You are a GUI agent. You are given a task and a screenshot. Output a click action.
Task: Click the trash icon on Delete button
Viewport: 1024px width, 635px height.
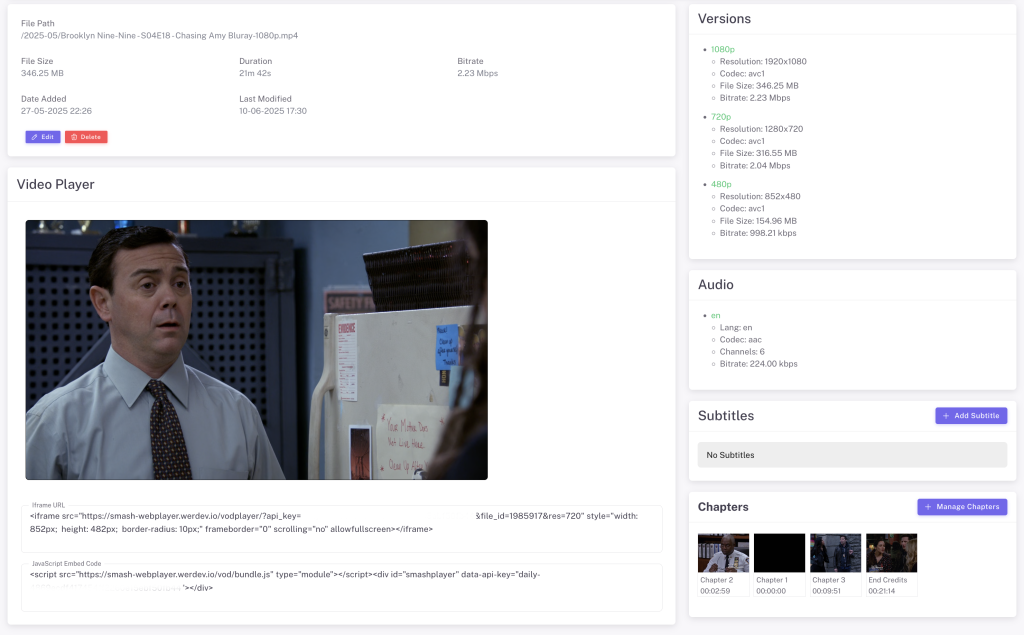tap(74, 137)
